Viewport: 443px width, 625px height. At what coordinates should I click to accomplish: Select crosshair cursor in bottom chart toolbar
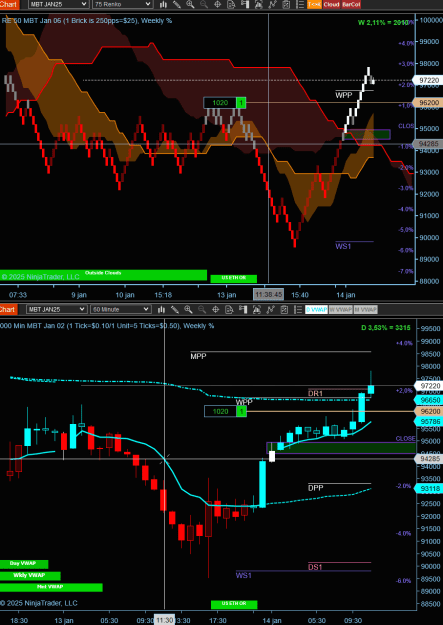click(x=216, y=309)
